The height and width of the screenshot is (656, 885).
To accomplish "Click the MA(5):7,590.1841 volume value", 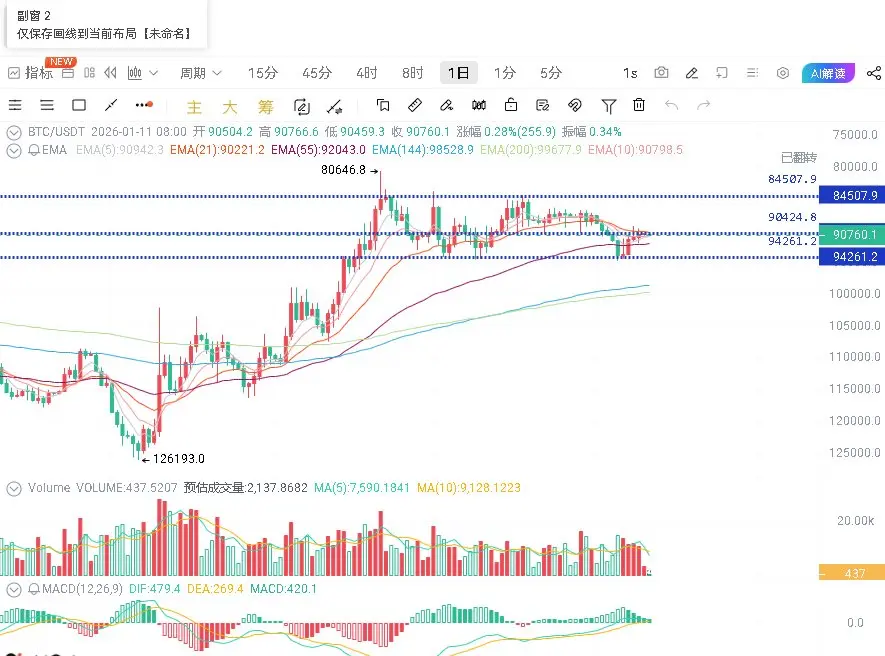I will 362,487.
